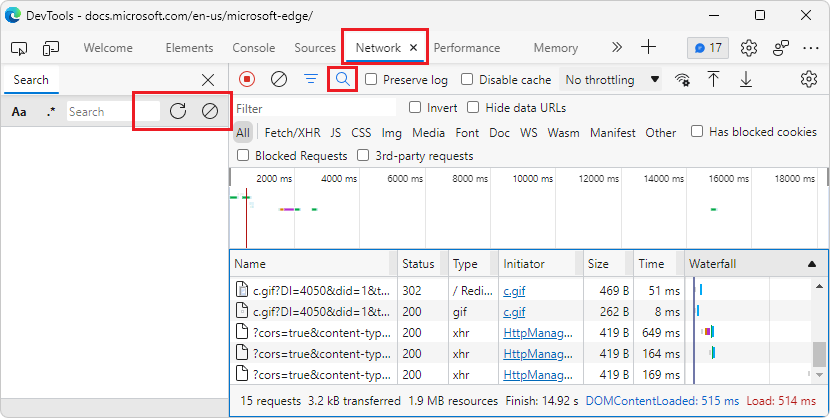Click the request list scrollbar thumb
The width and height of the screenshot is (830, 418).
coord(819,353)
